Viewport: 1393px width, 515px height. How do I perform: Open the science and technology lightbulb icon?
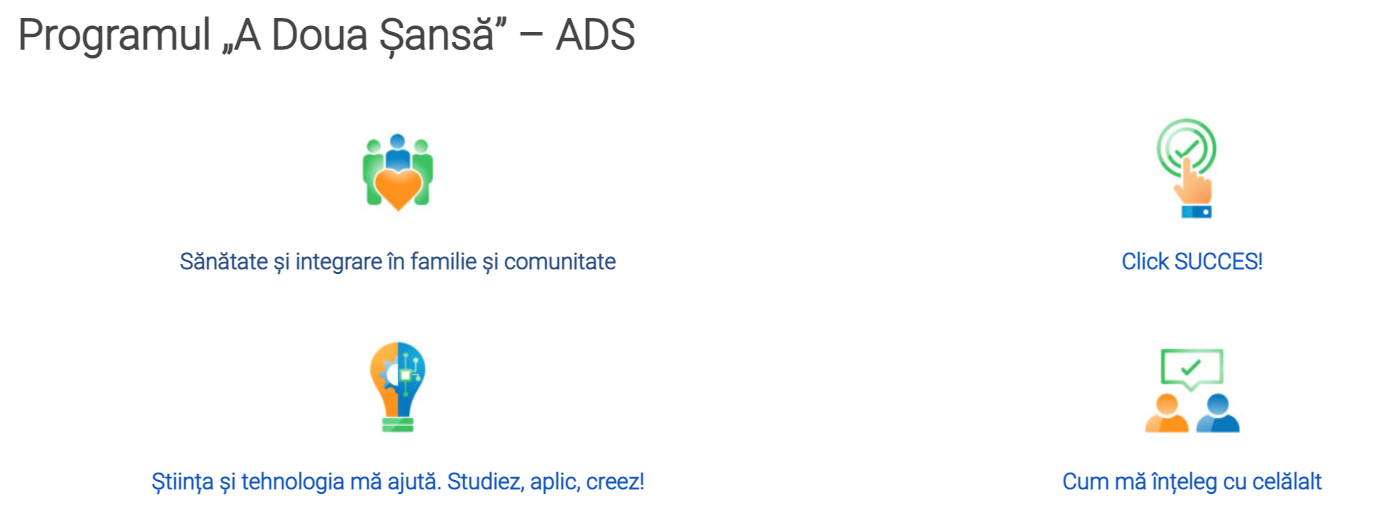(397, 387)
